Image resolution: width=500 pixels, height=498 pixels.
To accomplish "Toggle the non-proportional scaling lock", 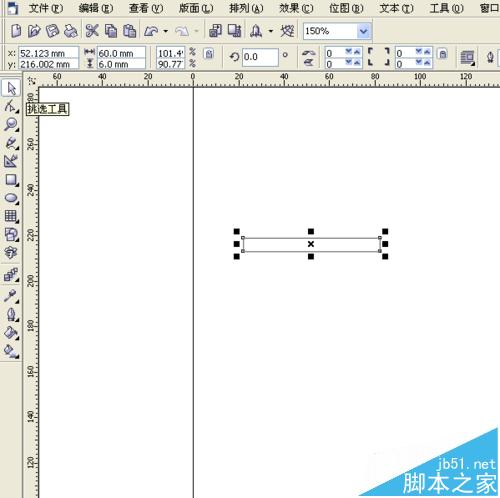I will coord(209,53).
